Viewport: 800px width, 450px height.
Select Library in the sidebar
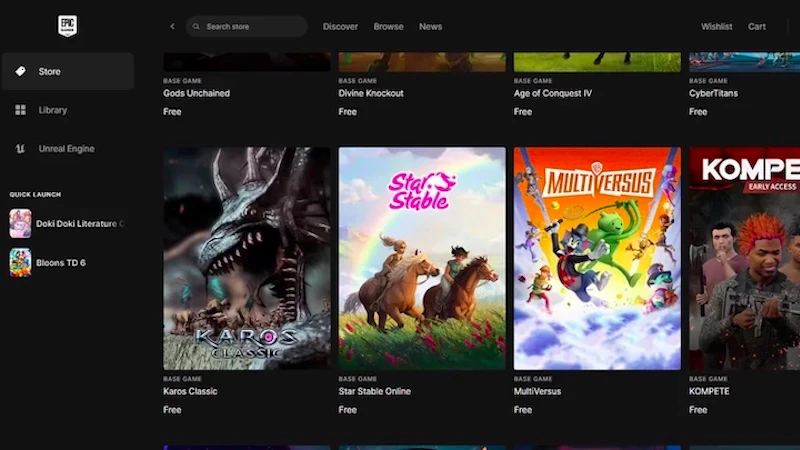pyautogui.click(x=68, y=110)
